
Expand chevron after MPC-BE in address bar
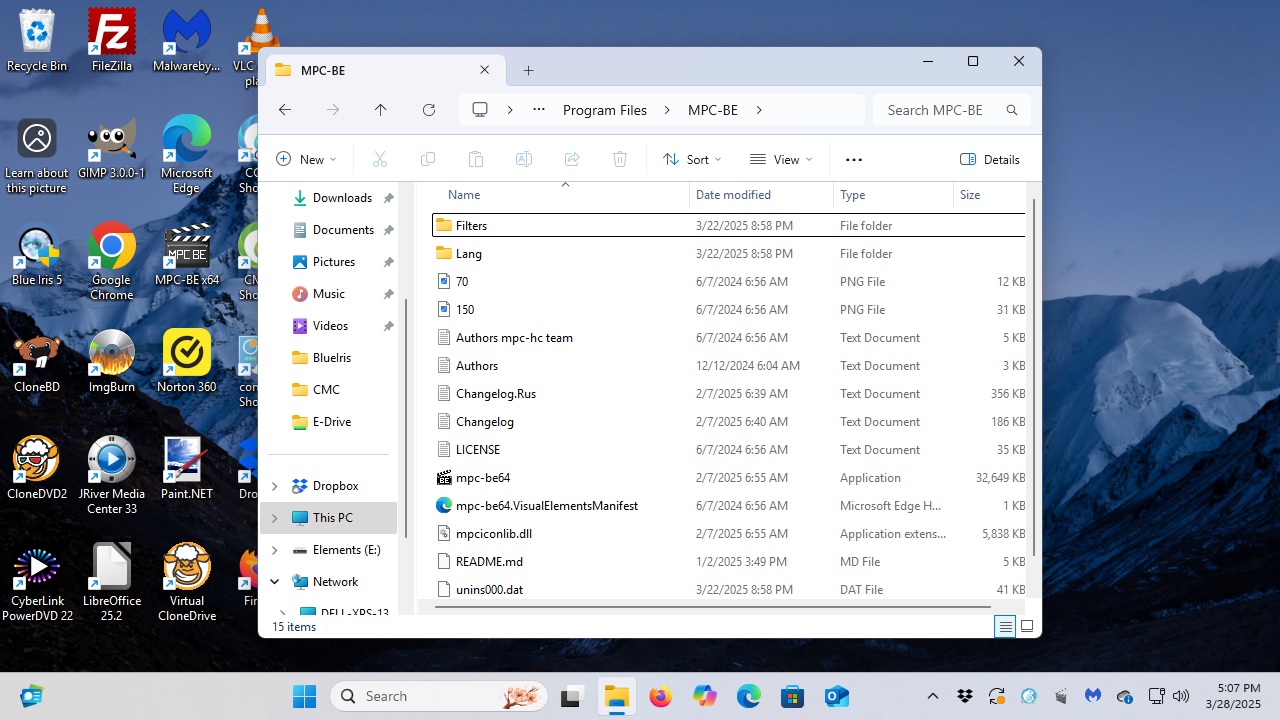pyautogui.click(x=759, y=110)
